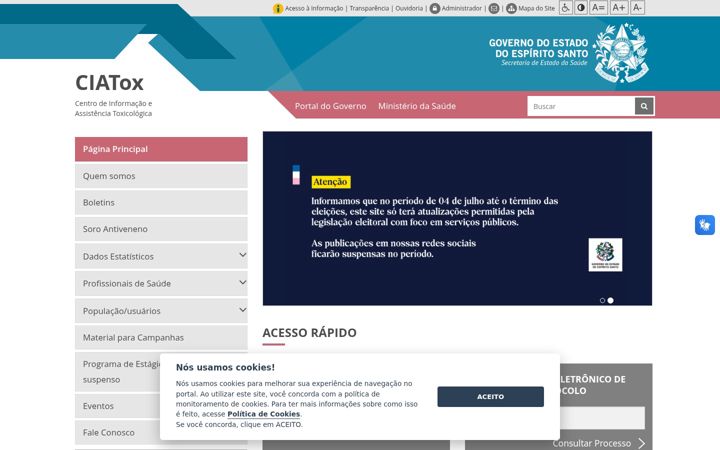Increase font size with A+

619,8
